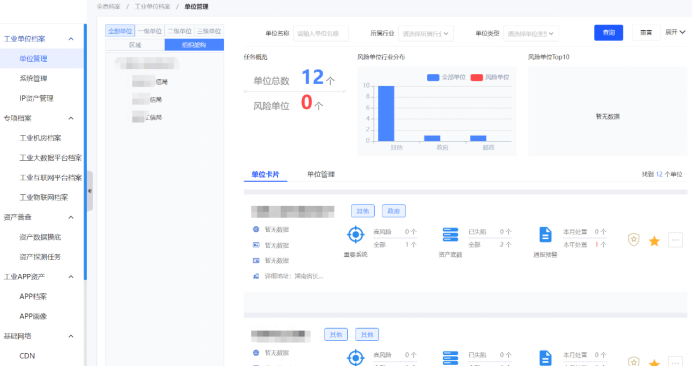Open the 单位类型 dropdown
Image resolution: width=692 pixels, height=366 pixels.
pos(531,34)
